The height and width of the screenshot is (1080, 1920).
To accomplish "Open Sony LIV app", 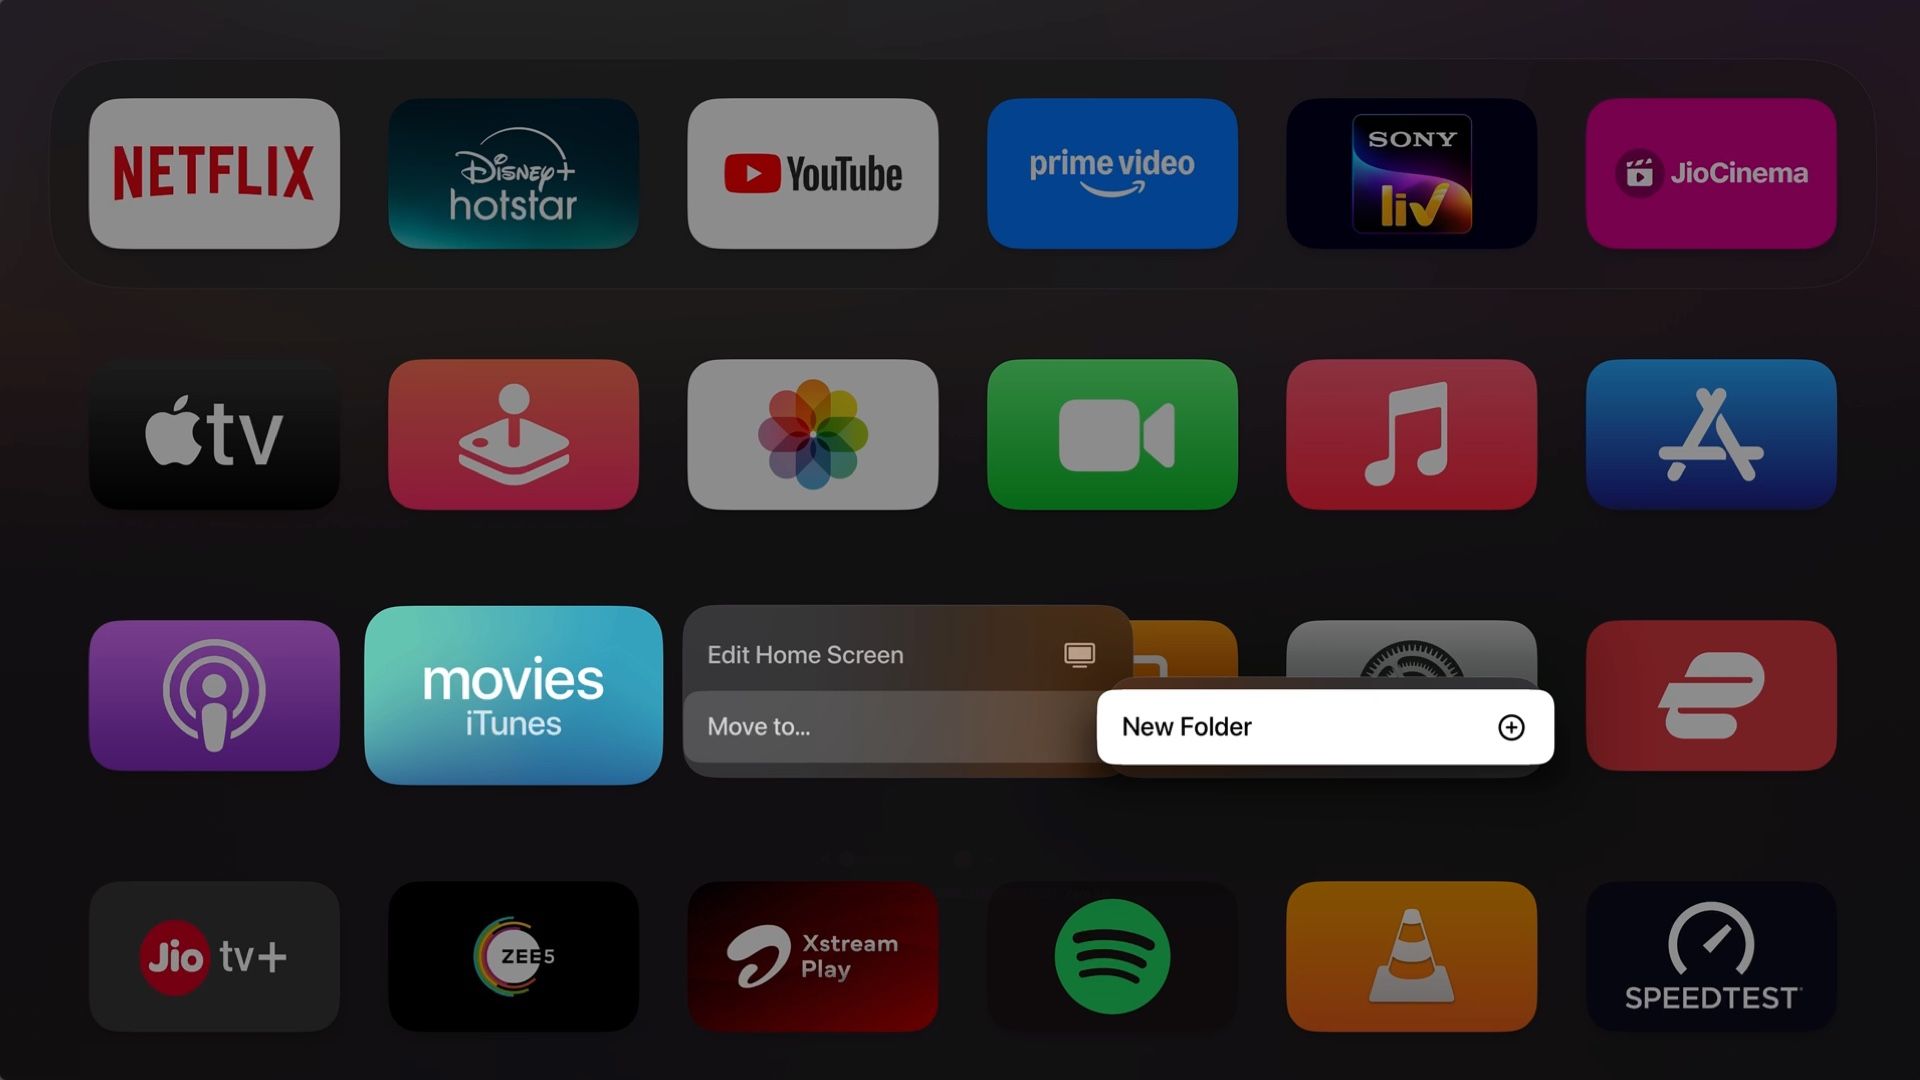I will coord(1411,173).
